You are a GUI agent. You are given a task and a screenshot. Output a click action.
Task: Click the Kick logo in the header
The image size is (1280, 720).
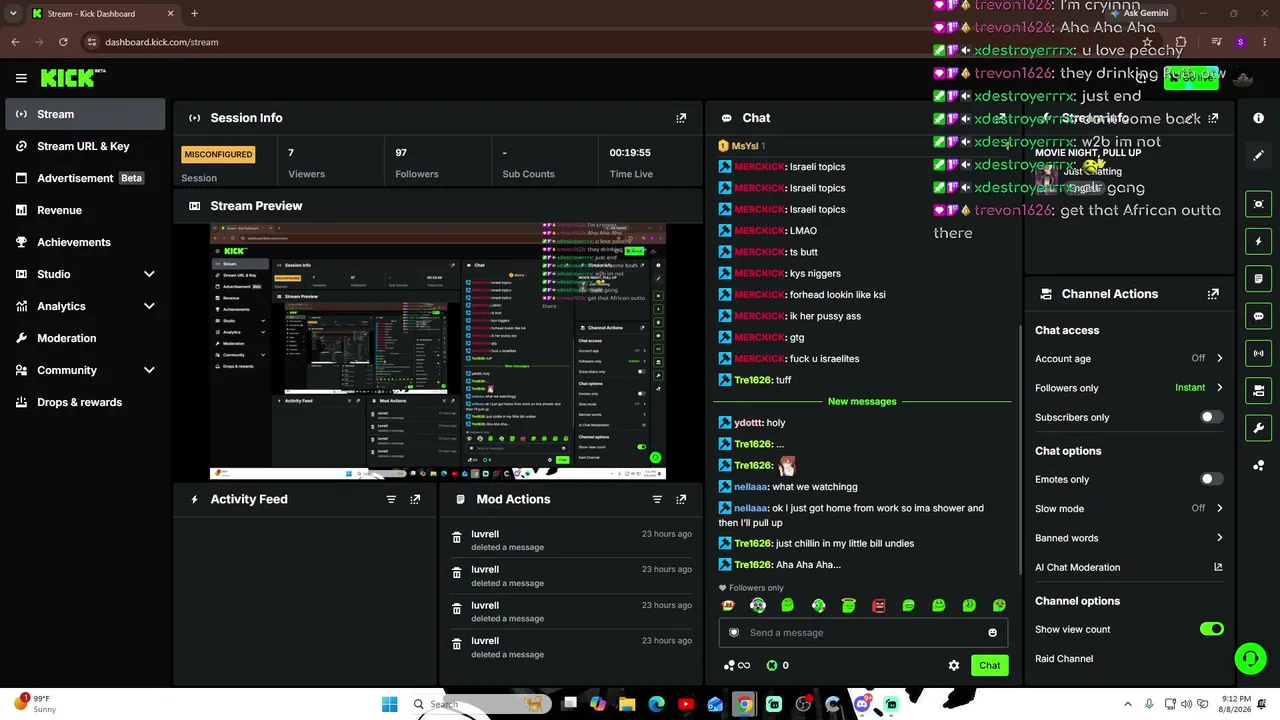pyautogui.click(x=73, y=78)
